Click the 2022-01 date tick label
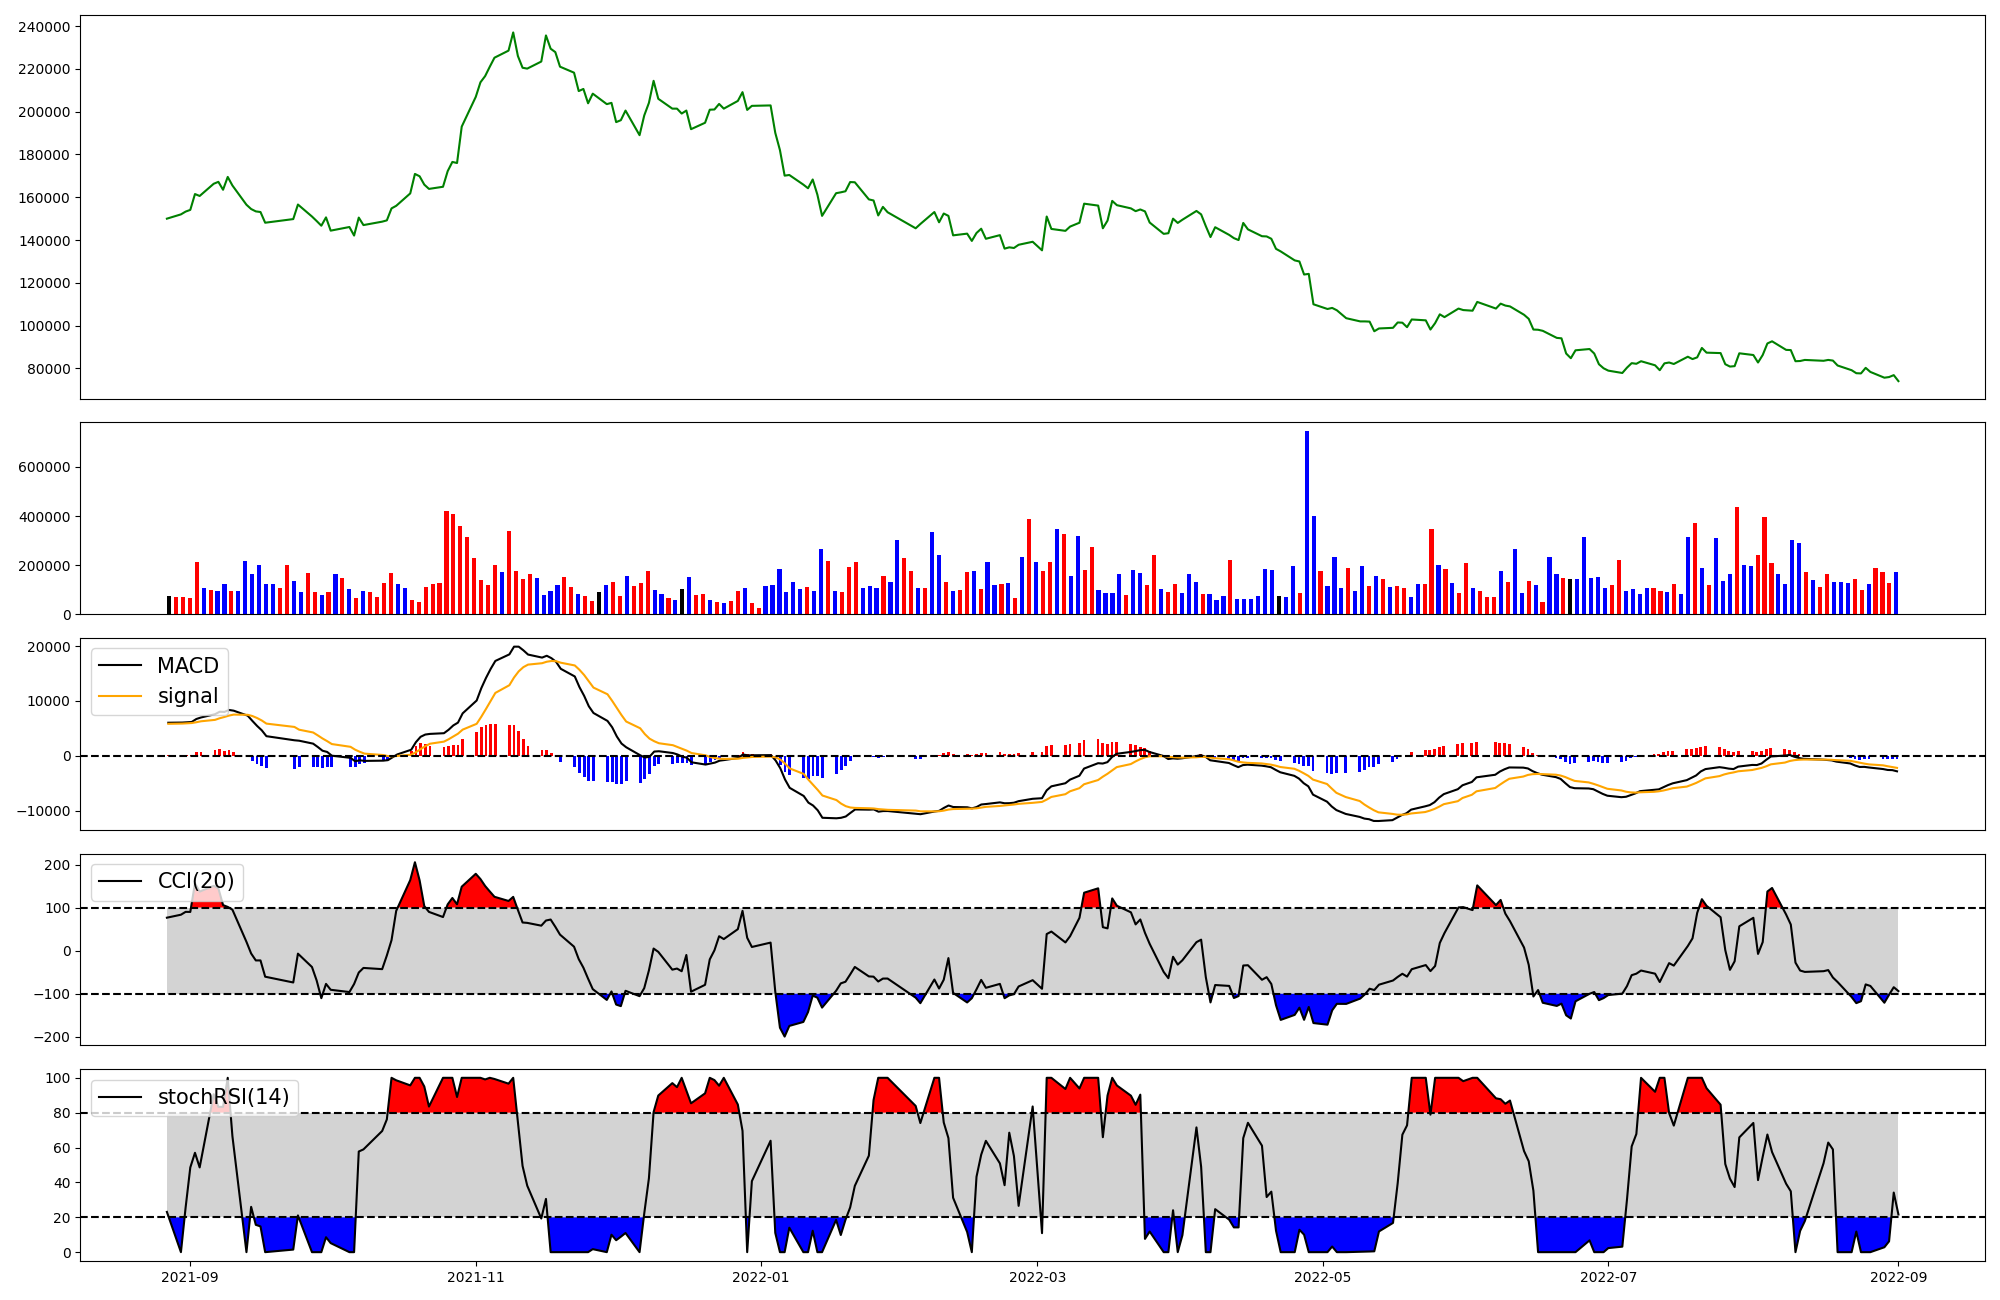Image resolution: width=2000 pixels, height=1300 pixels. point(761,1276)
